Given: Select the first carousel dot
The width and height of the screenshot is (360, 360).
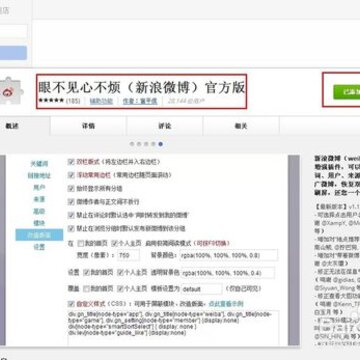Looking at the screenshot, I should point(132,144).
